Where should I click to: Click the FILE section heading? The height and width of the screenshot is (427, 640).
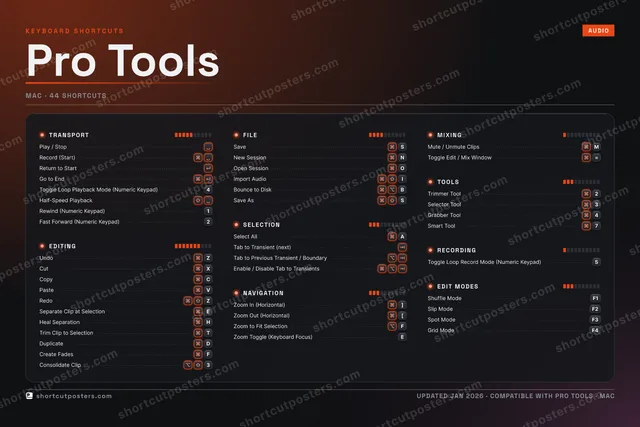pyautogui.click(x=250, y=135)
